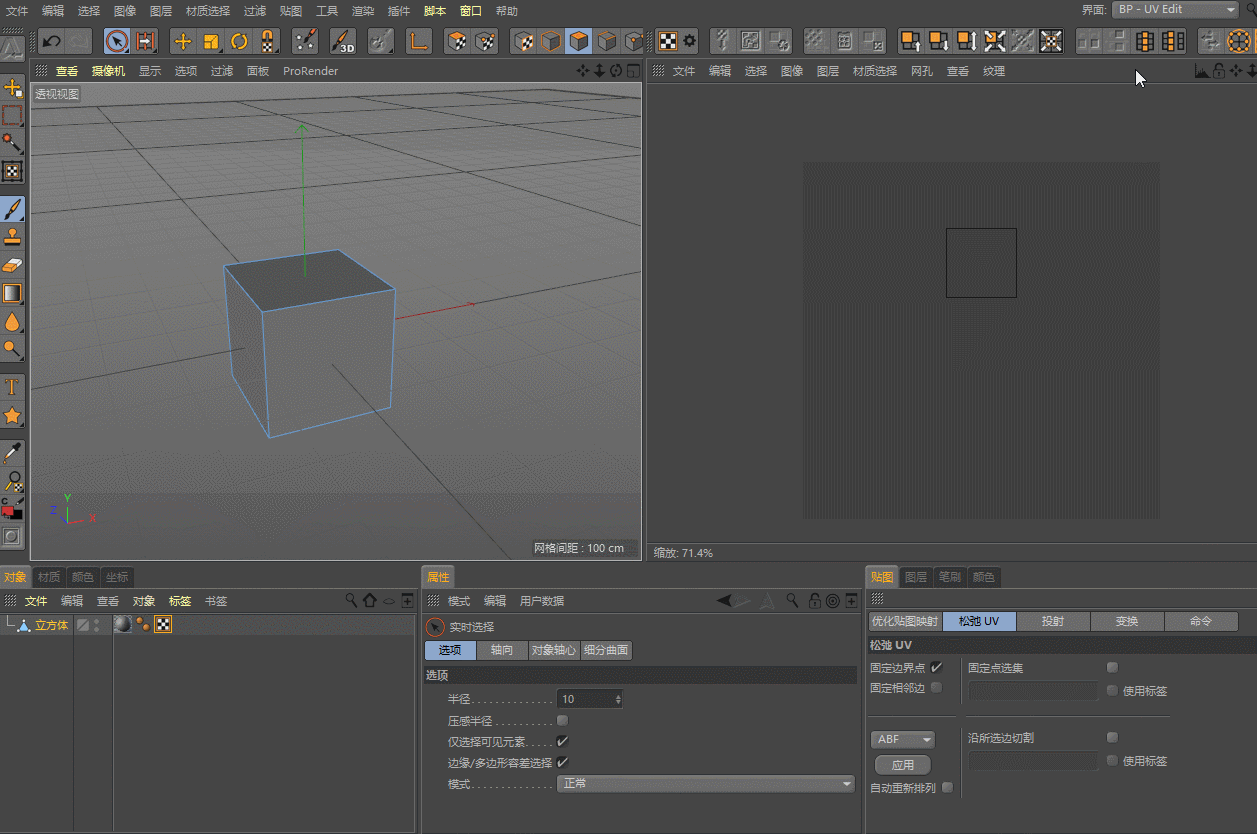Toggle the 固定边界点 checkbox
The height and width of the screenshot is (834, 1257).
tap(936, 667)
